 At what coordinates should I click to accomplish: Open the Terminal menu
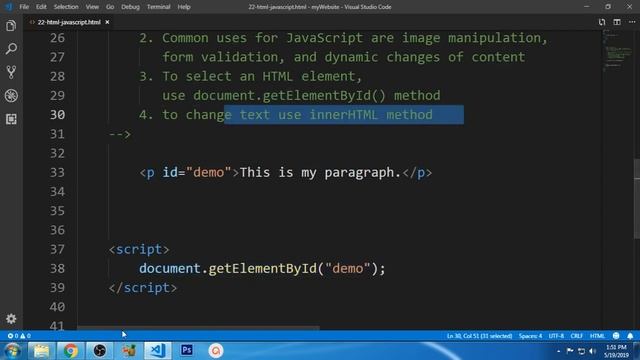click(x=158, y=7)
